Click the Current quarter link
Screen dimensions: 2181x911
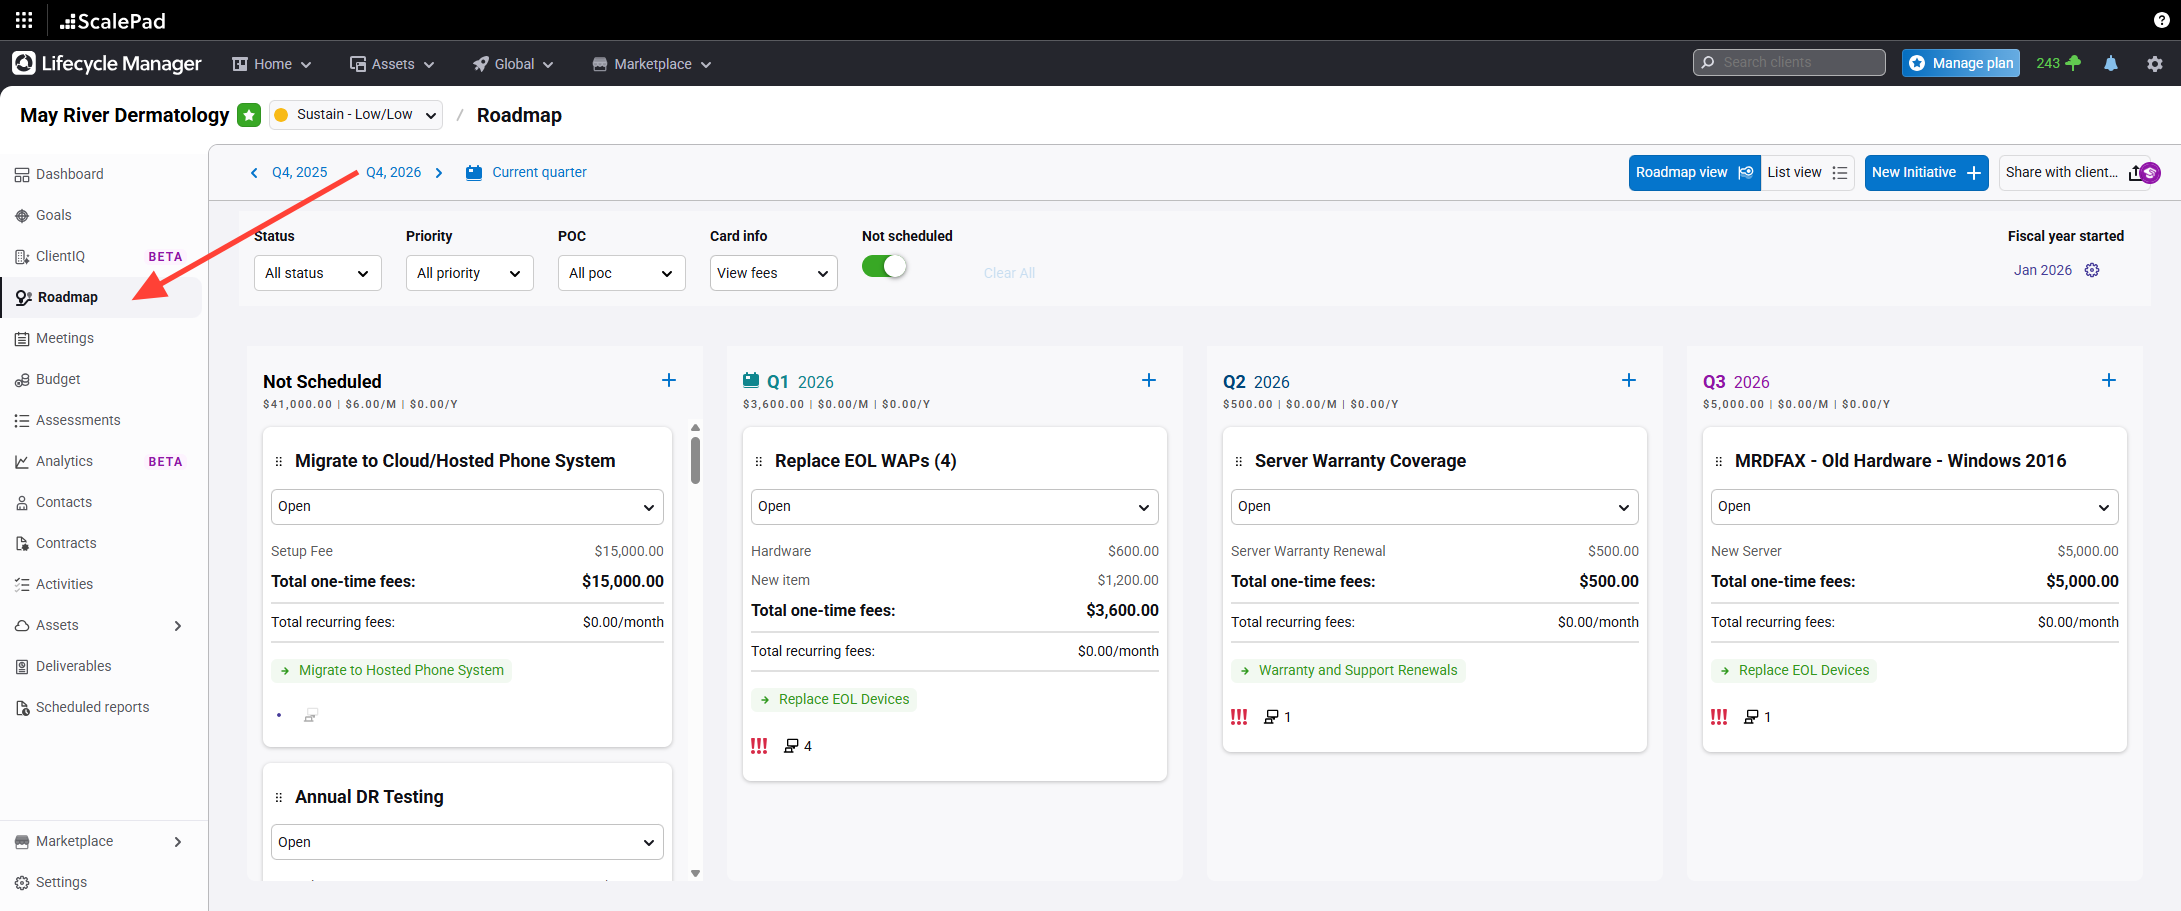point(538,173)
